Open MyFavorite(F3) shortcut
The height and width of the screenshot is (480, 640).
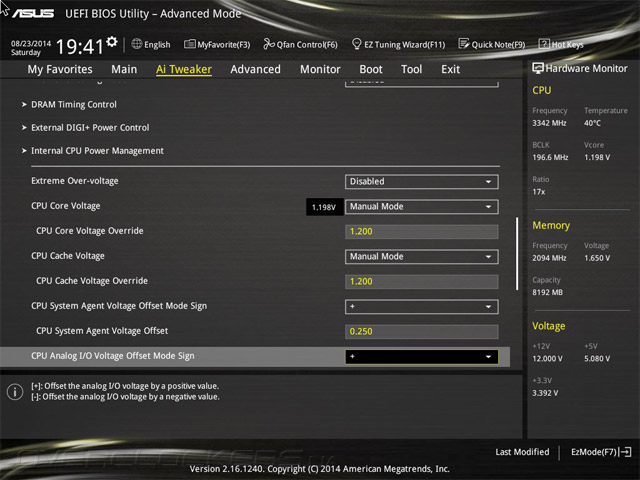click(217, 44)
